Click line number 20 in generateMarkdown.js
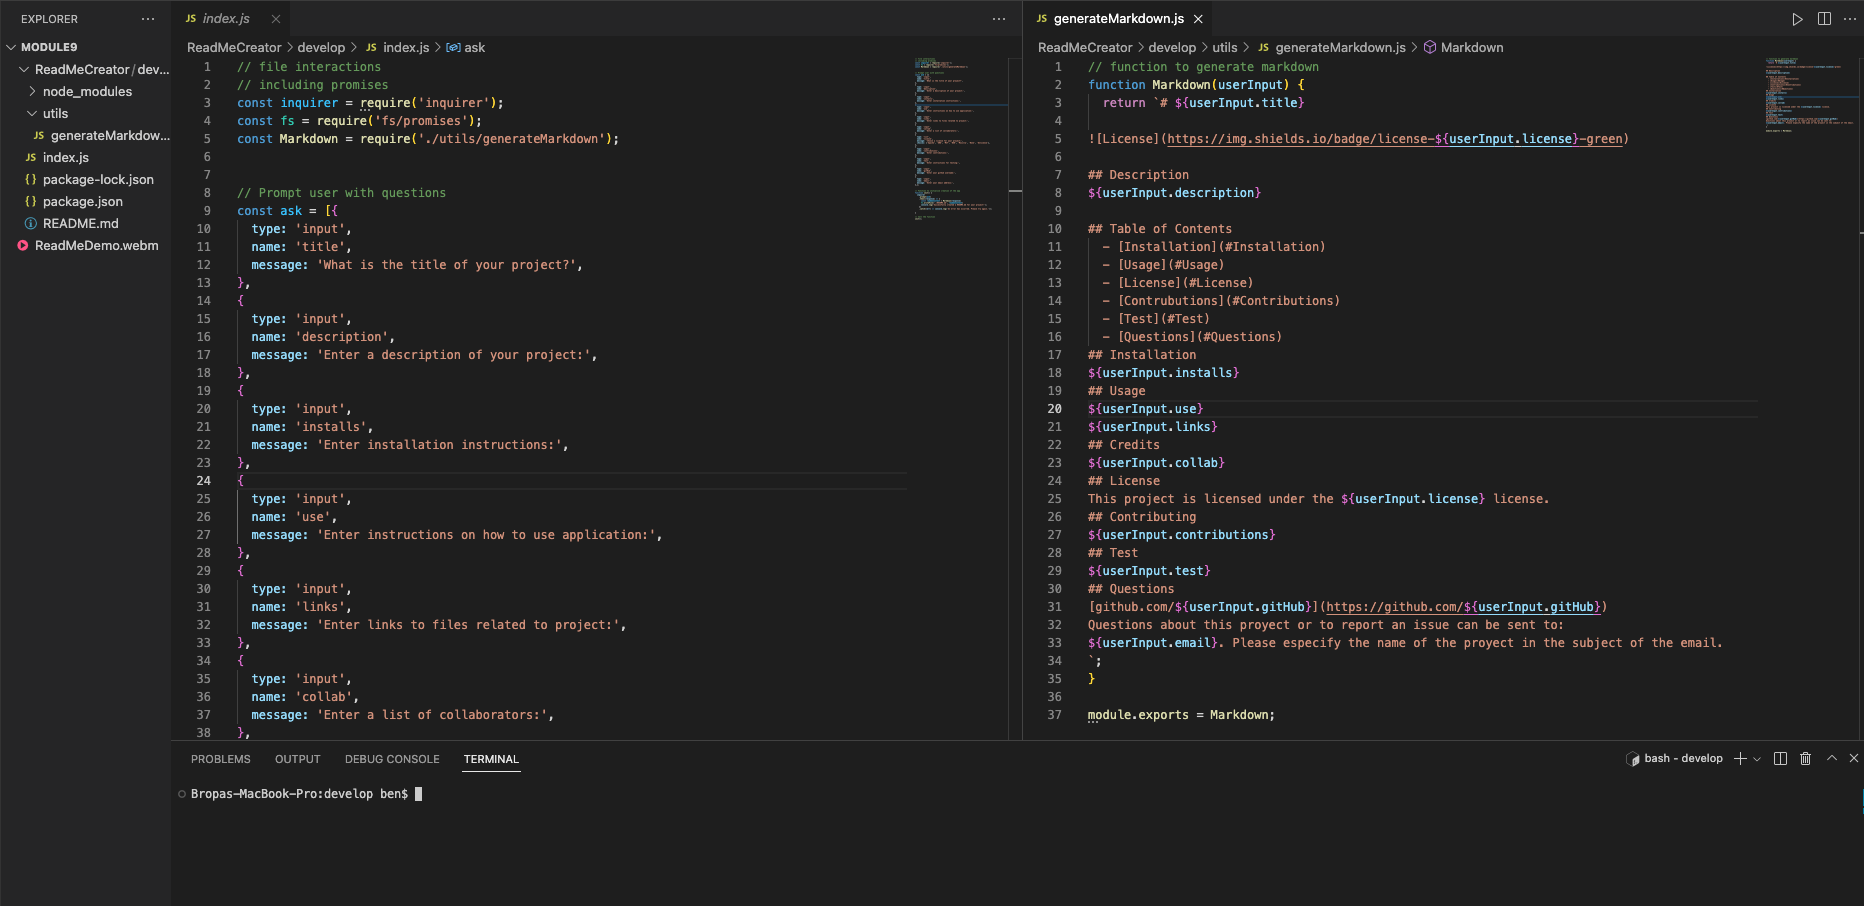Image resolution: width=1864 pixels, height=906 pixels. pos(1054,409)
